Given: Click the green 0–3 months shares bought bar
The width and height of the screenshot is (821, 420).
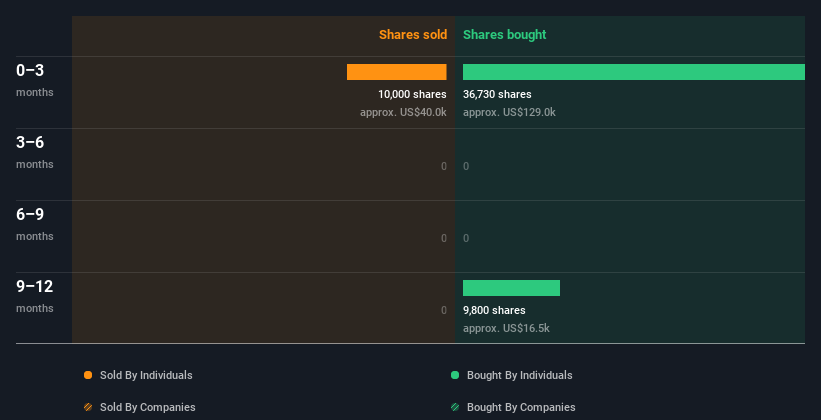Looking at the screenshot, I should 634,72.
